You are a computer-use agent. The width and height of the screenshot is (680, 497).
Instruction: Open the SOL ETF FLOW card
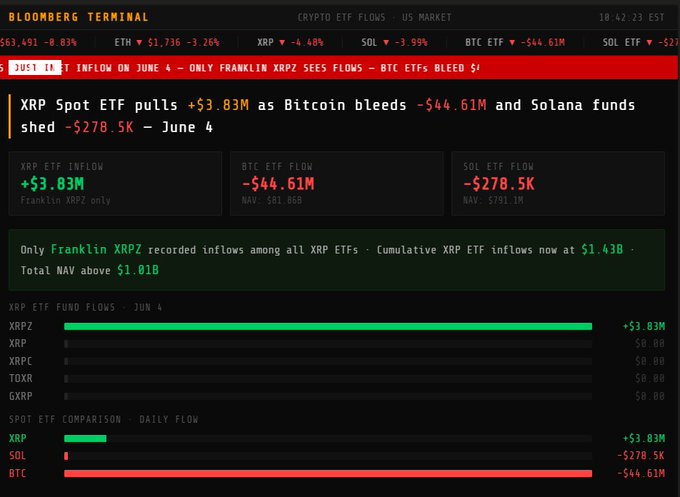(x=558, y=183)
